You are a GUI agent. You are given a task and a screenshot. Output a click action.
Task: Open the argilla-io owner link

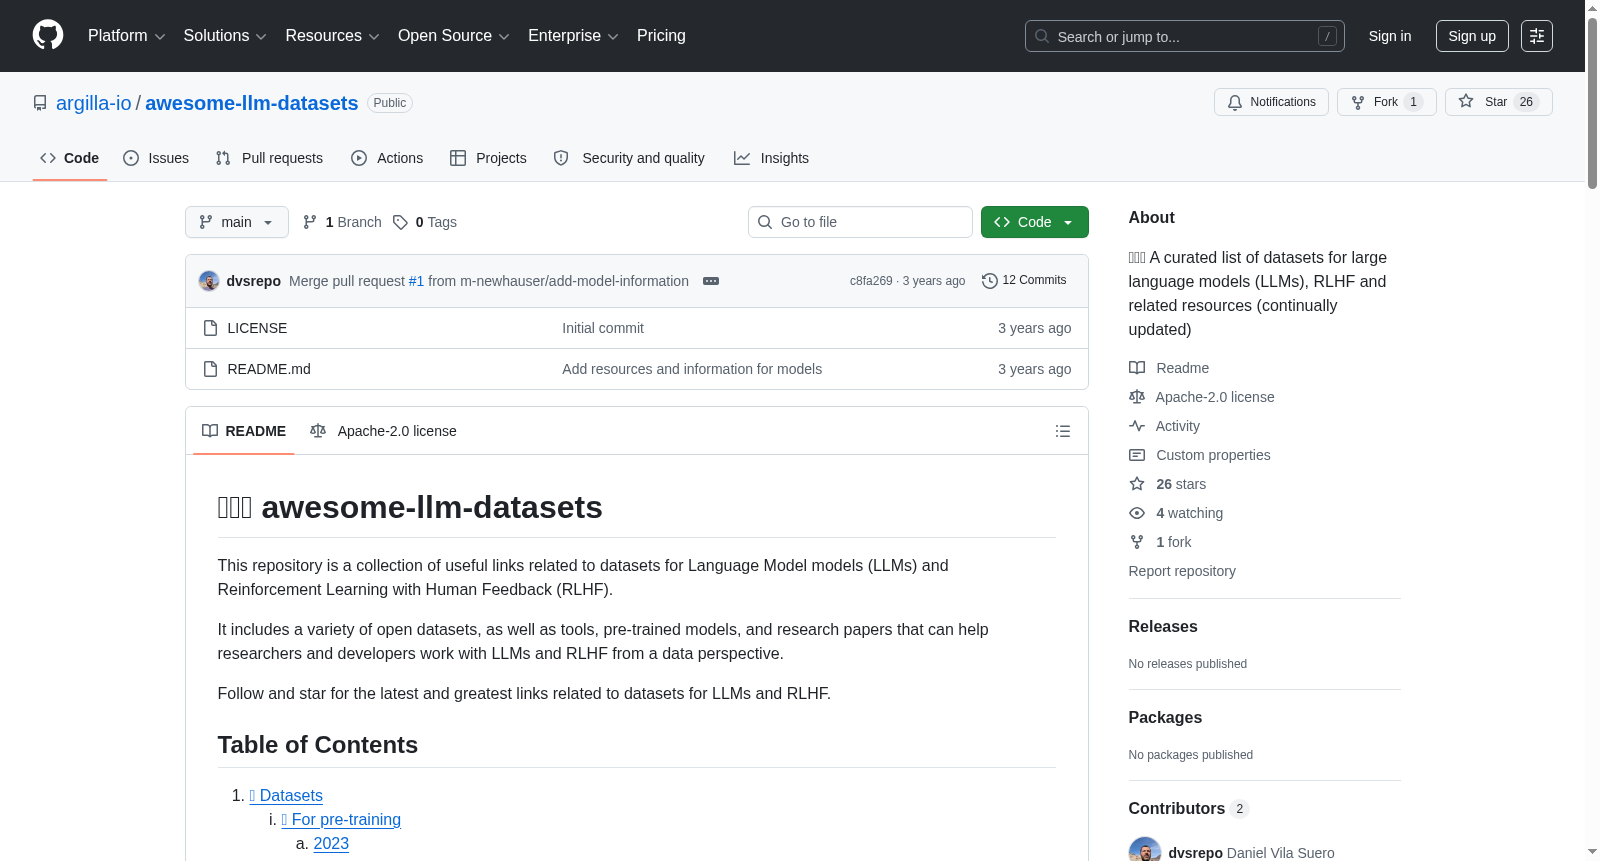tap(94, 103)
